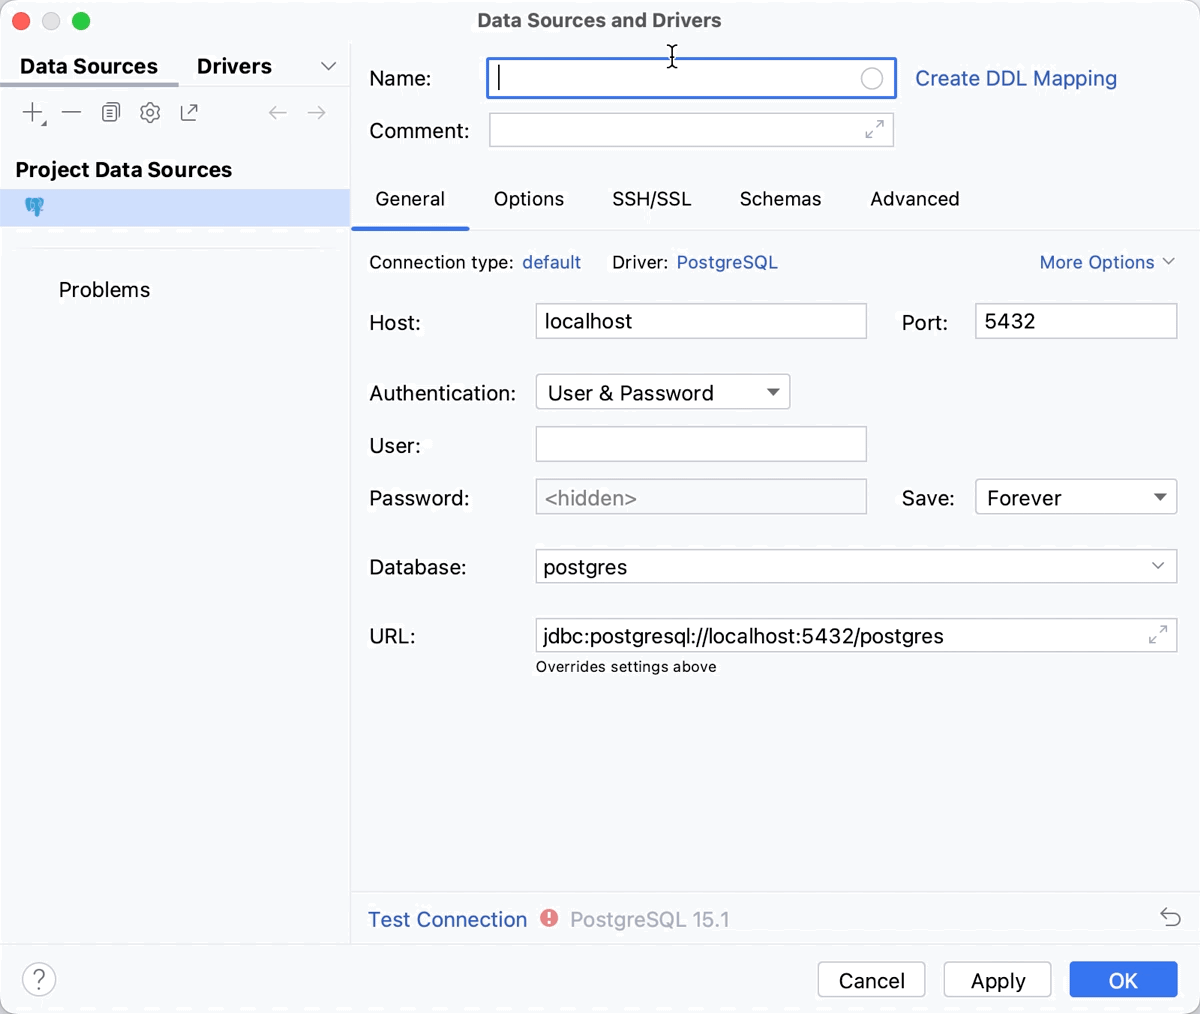The width and height of the screenshot is (1200, 1014).
Task: Click the Project Data Sources heading
Action: [x=124, y=170]
